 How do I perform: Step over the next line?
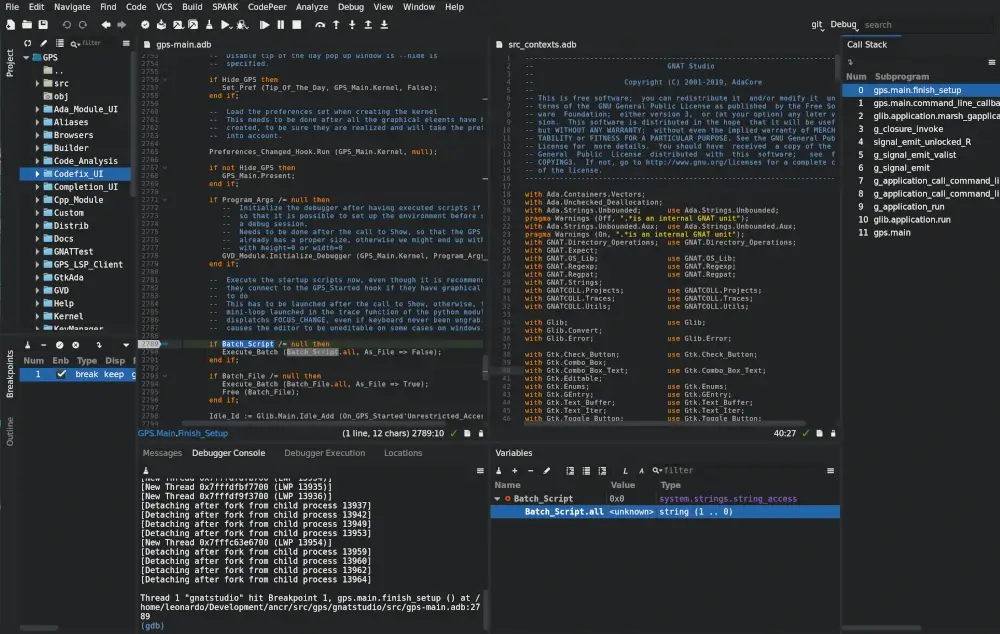tap(320, 25)
